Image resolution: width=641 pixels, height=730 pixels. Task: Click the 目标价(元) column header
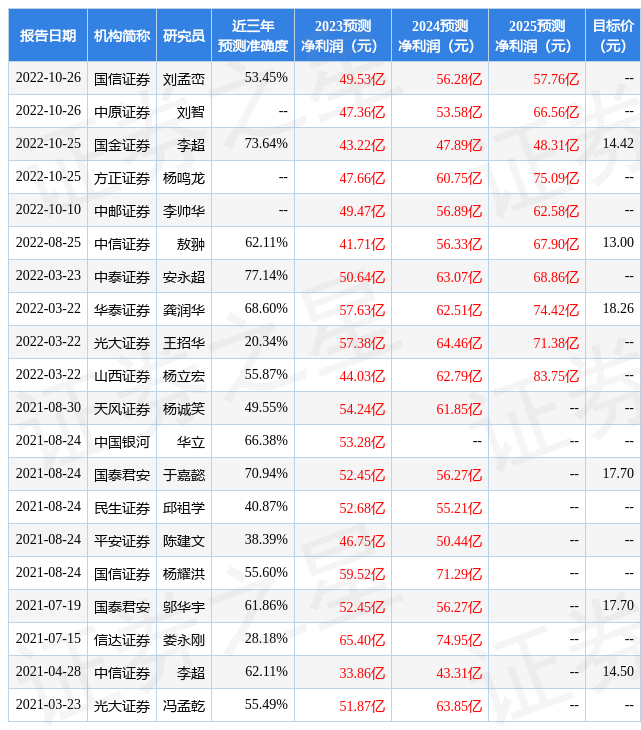click(613, 35)
